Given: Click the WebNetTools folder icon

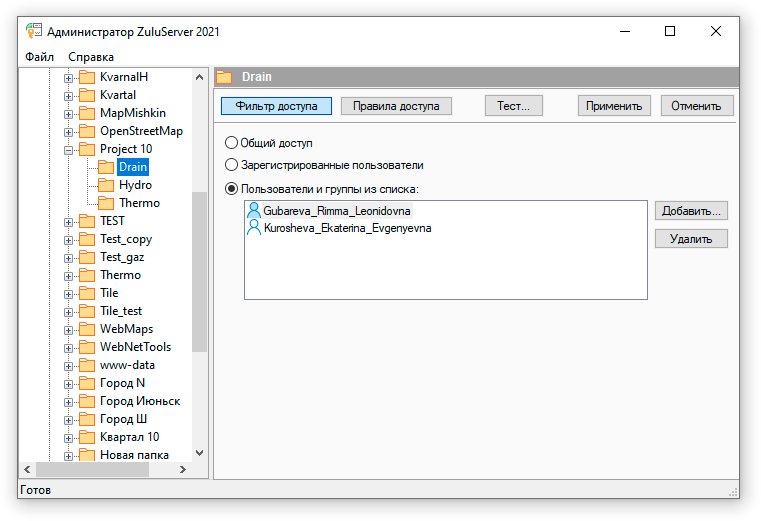Looking at the screenshot, I should click(87, 347).
